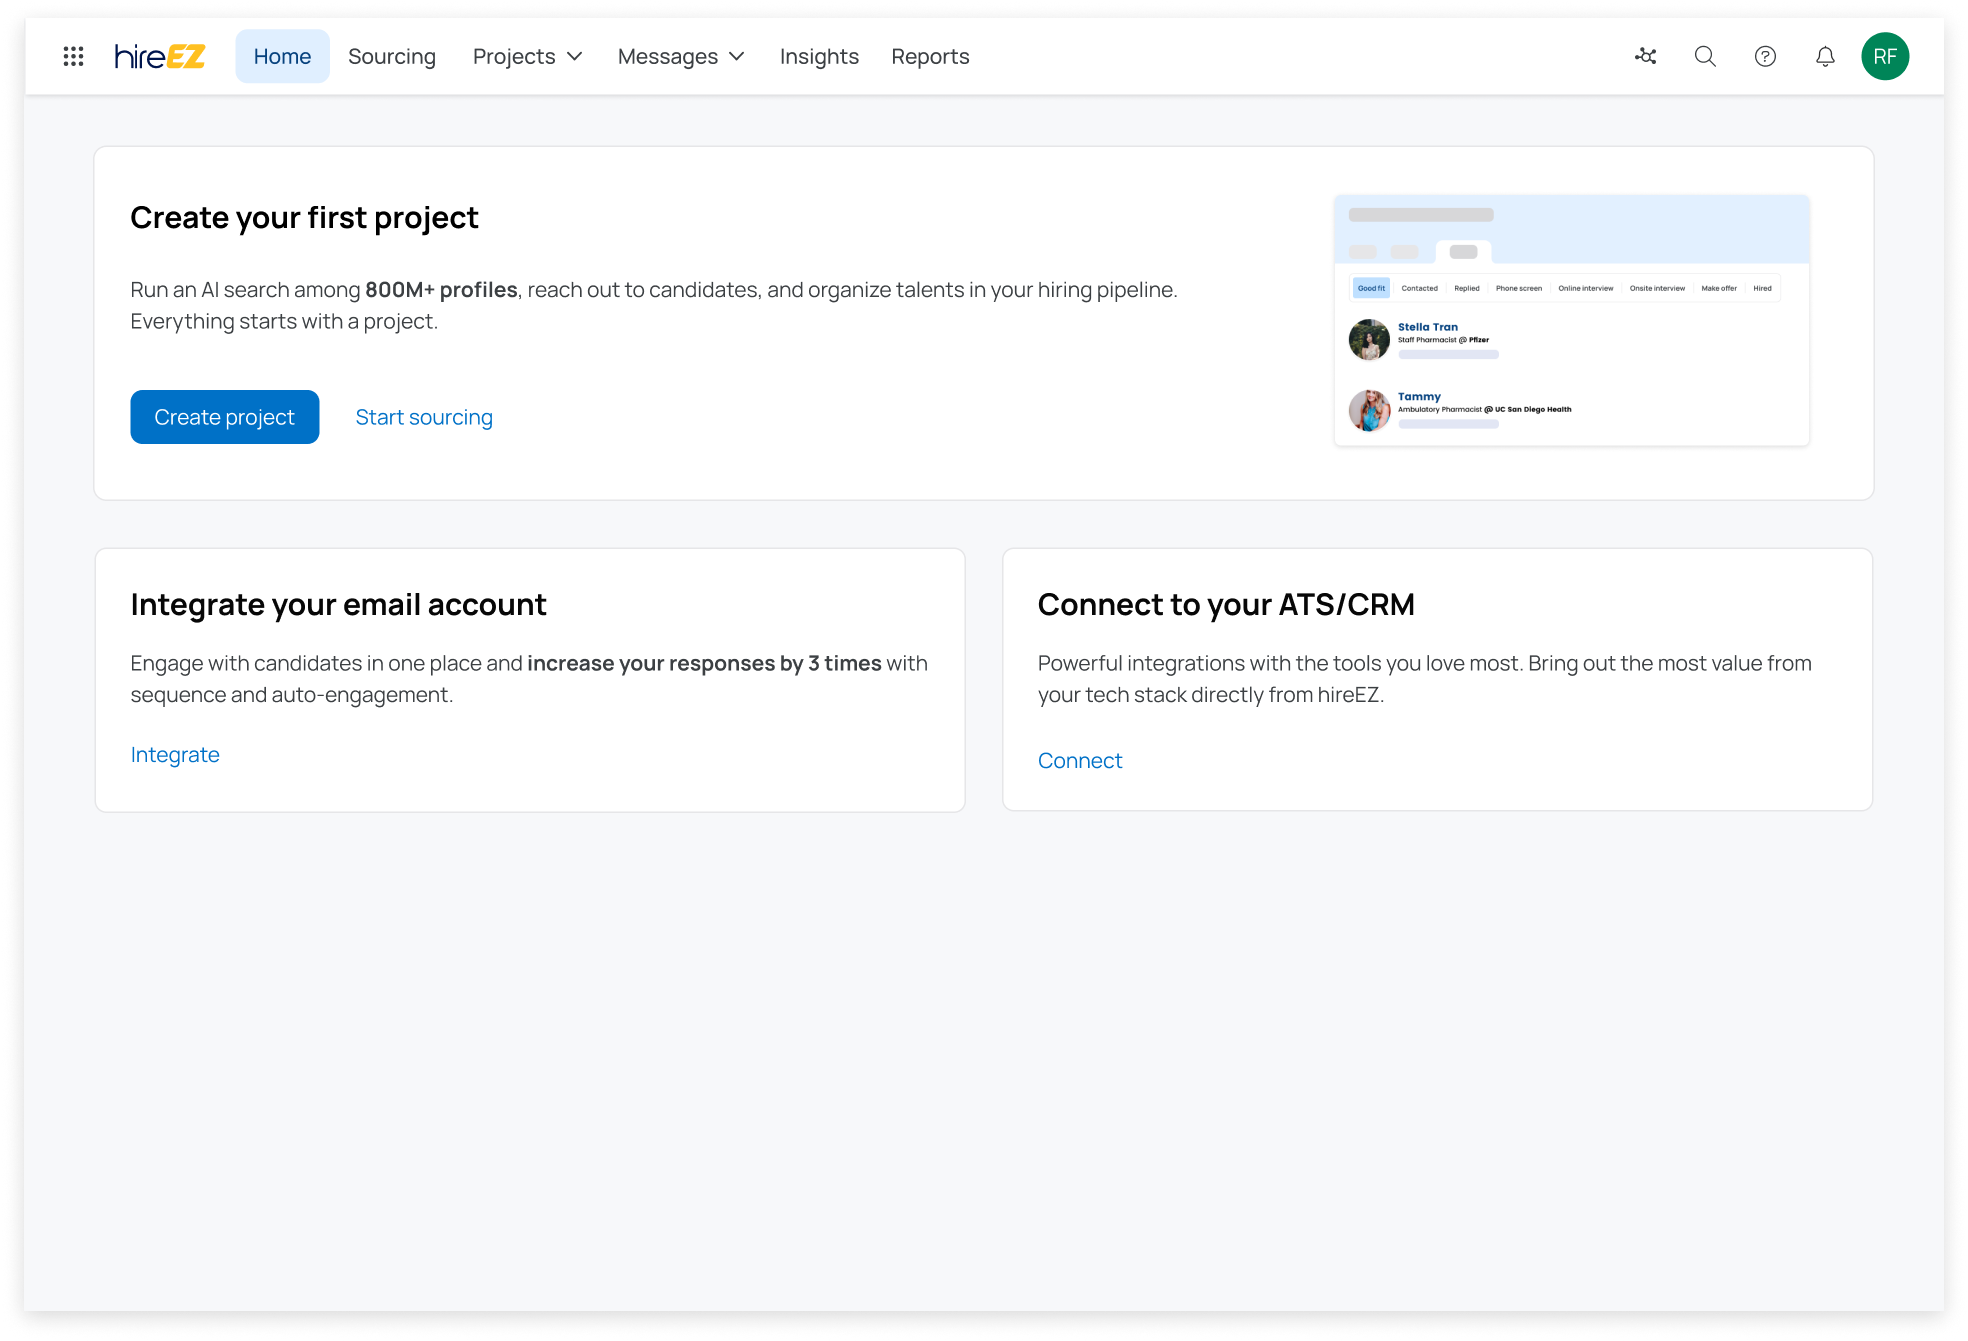Open the Insights menu item
This screenshot has width=1968, height=1341.
[819, 56]
